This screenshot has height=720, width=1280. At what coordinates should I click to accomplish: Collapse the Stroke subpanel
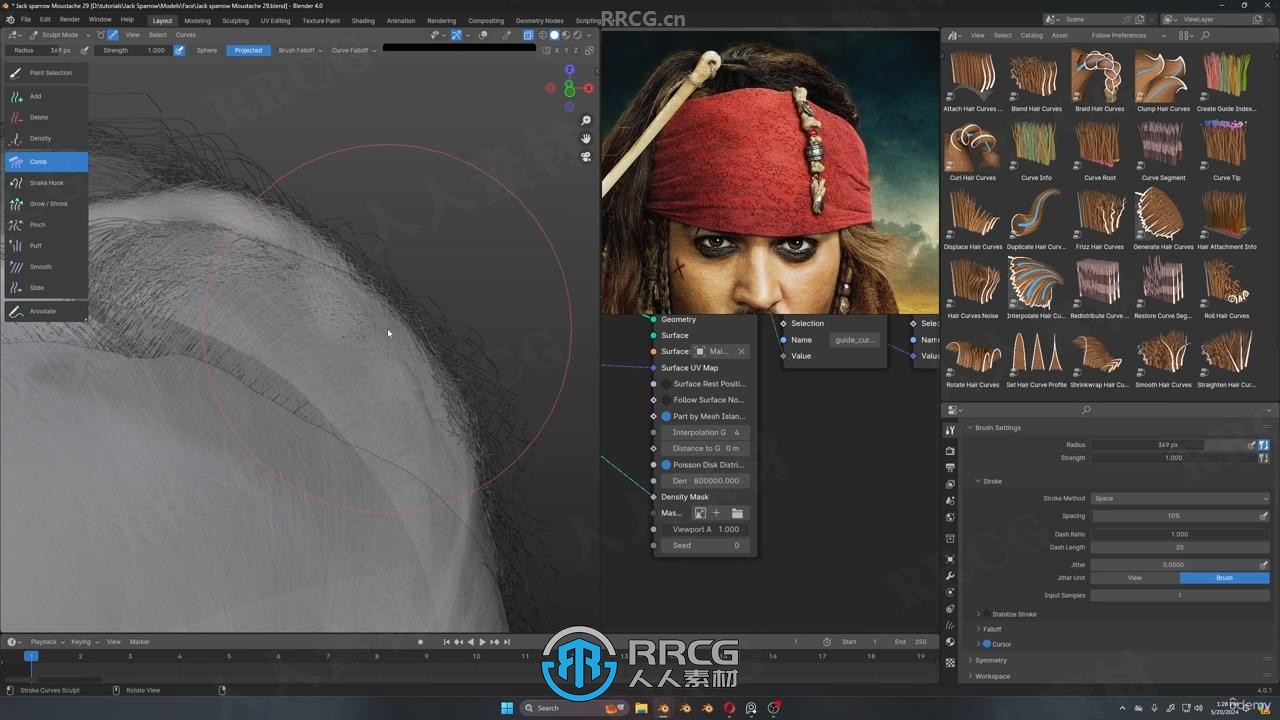coord(988,481)
